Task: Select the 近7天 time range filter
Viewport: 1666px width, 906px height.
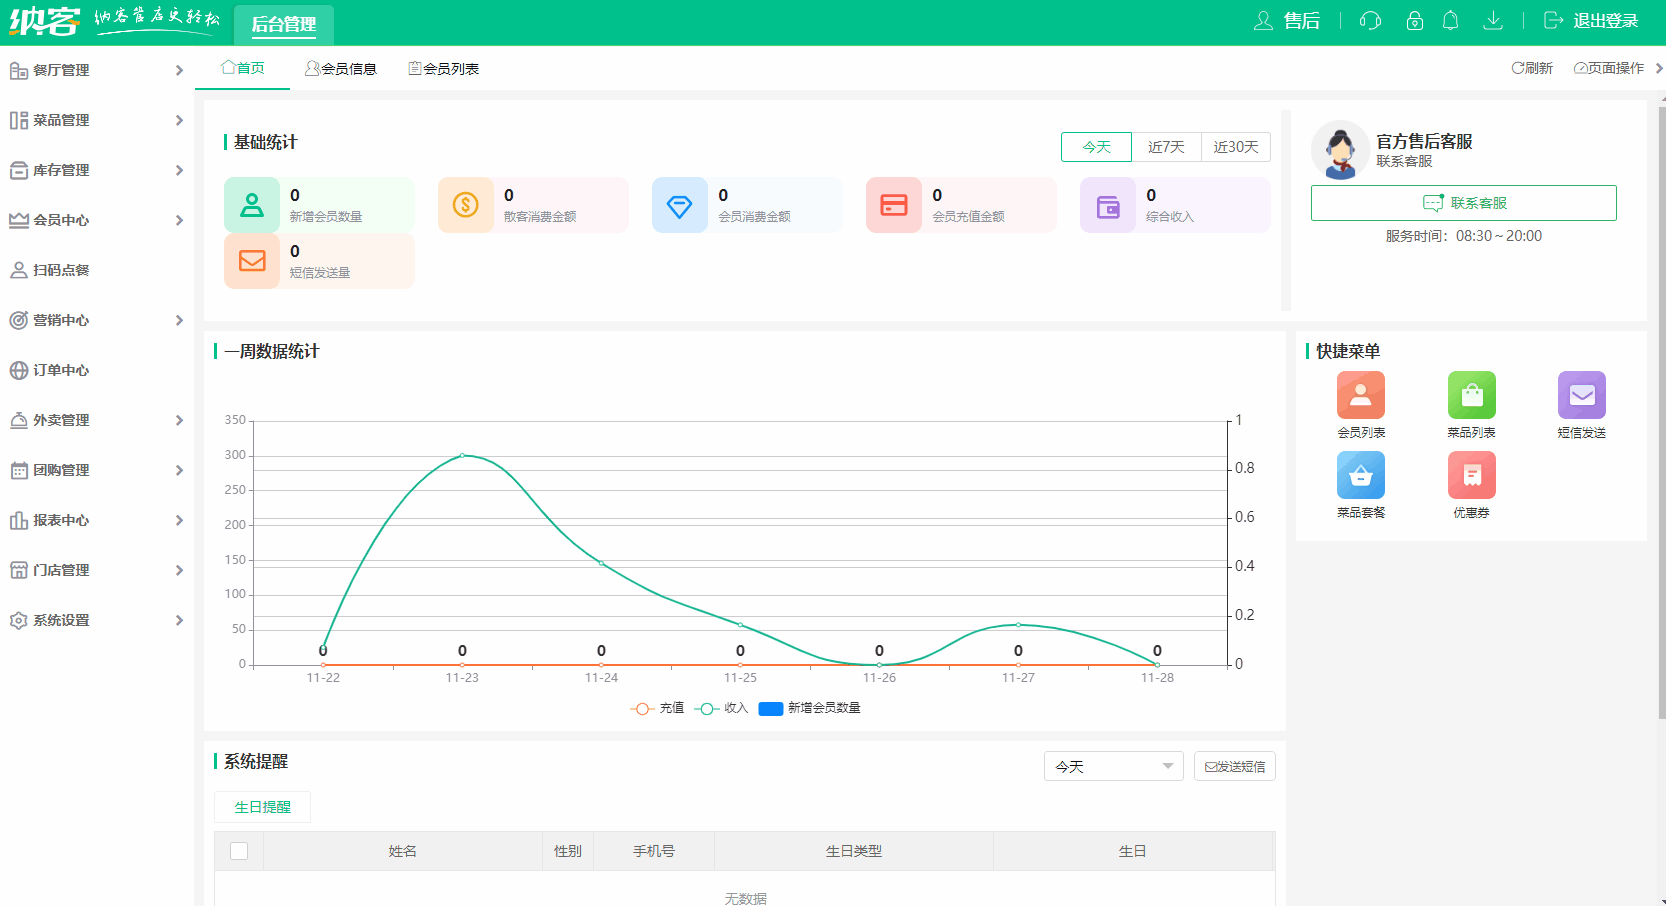Action: tap(1166, 146)
